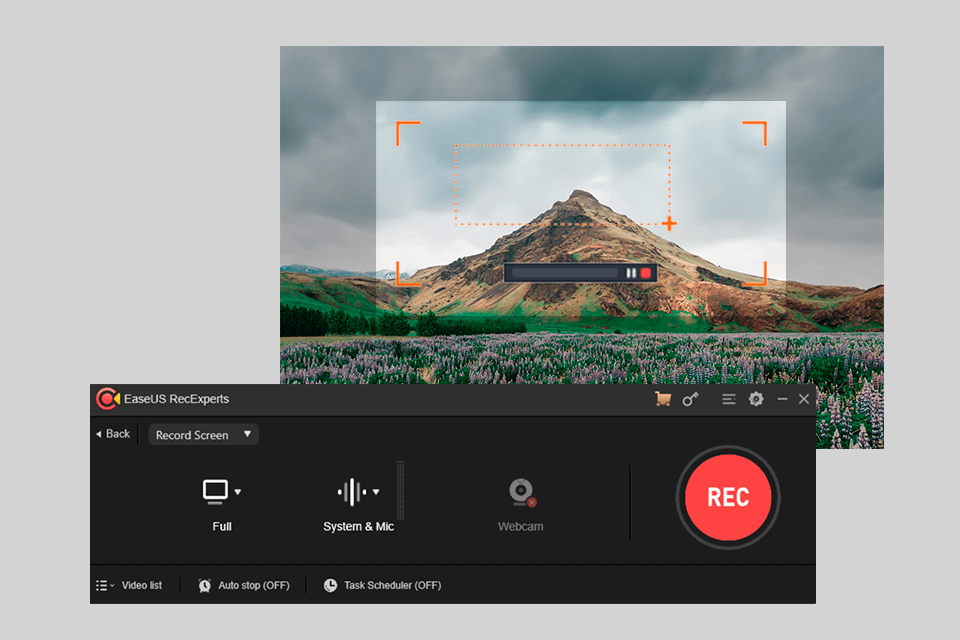
Task: Open the shopping cart to upgrade
Action: pyautogui.click(x=662, y=398)
